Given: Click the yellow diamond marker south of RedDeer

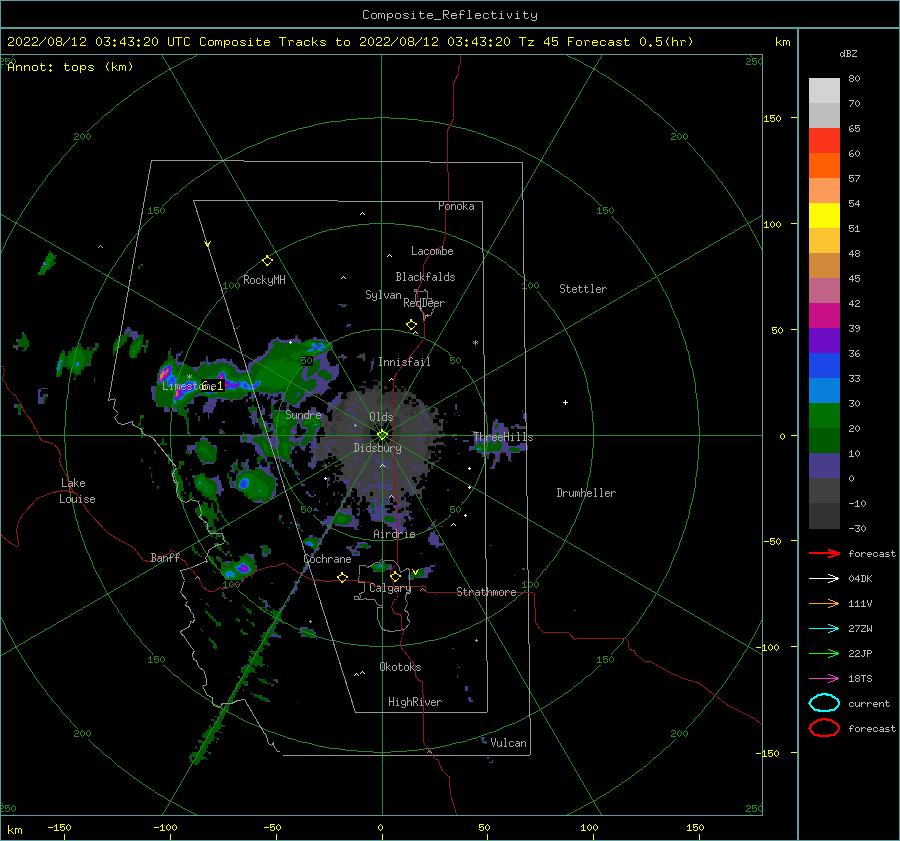Looking at the screenshot, I should pos(411,325).
